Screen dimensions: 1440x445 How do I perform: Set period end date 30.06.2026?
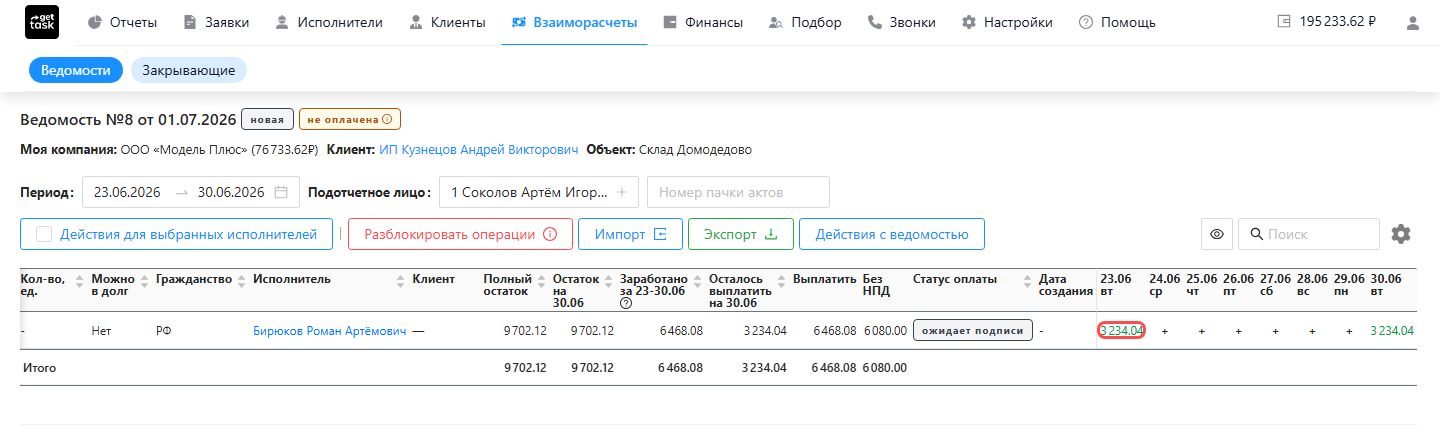click(x=231, y=192)
